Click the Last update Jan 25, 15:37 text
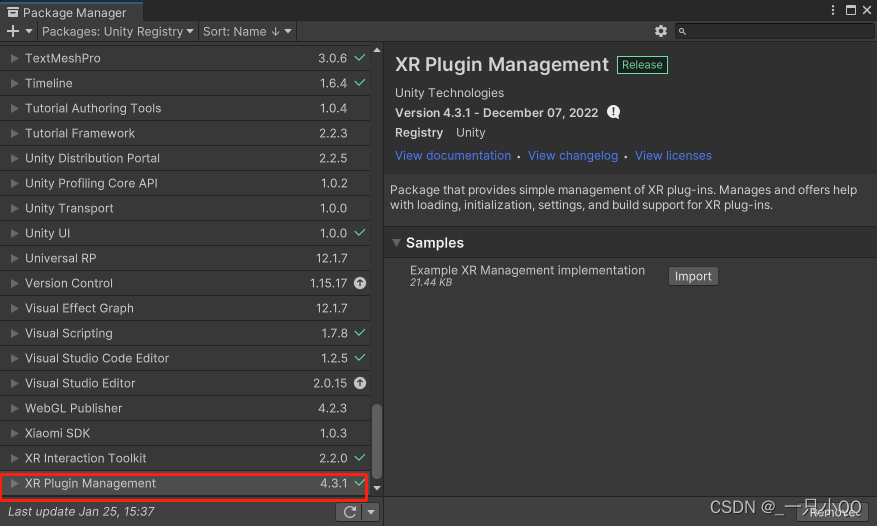Viewport: 877px width, 526px height. click(x=81, y=511)
